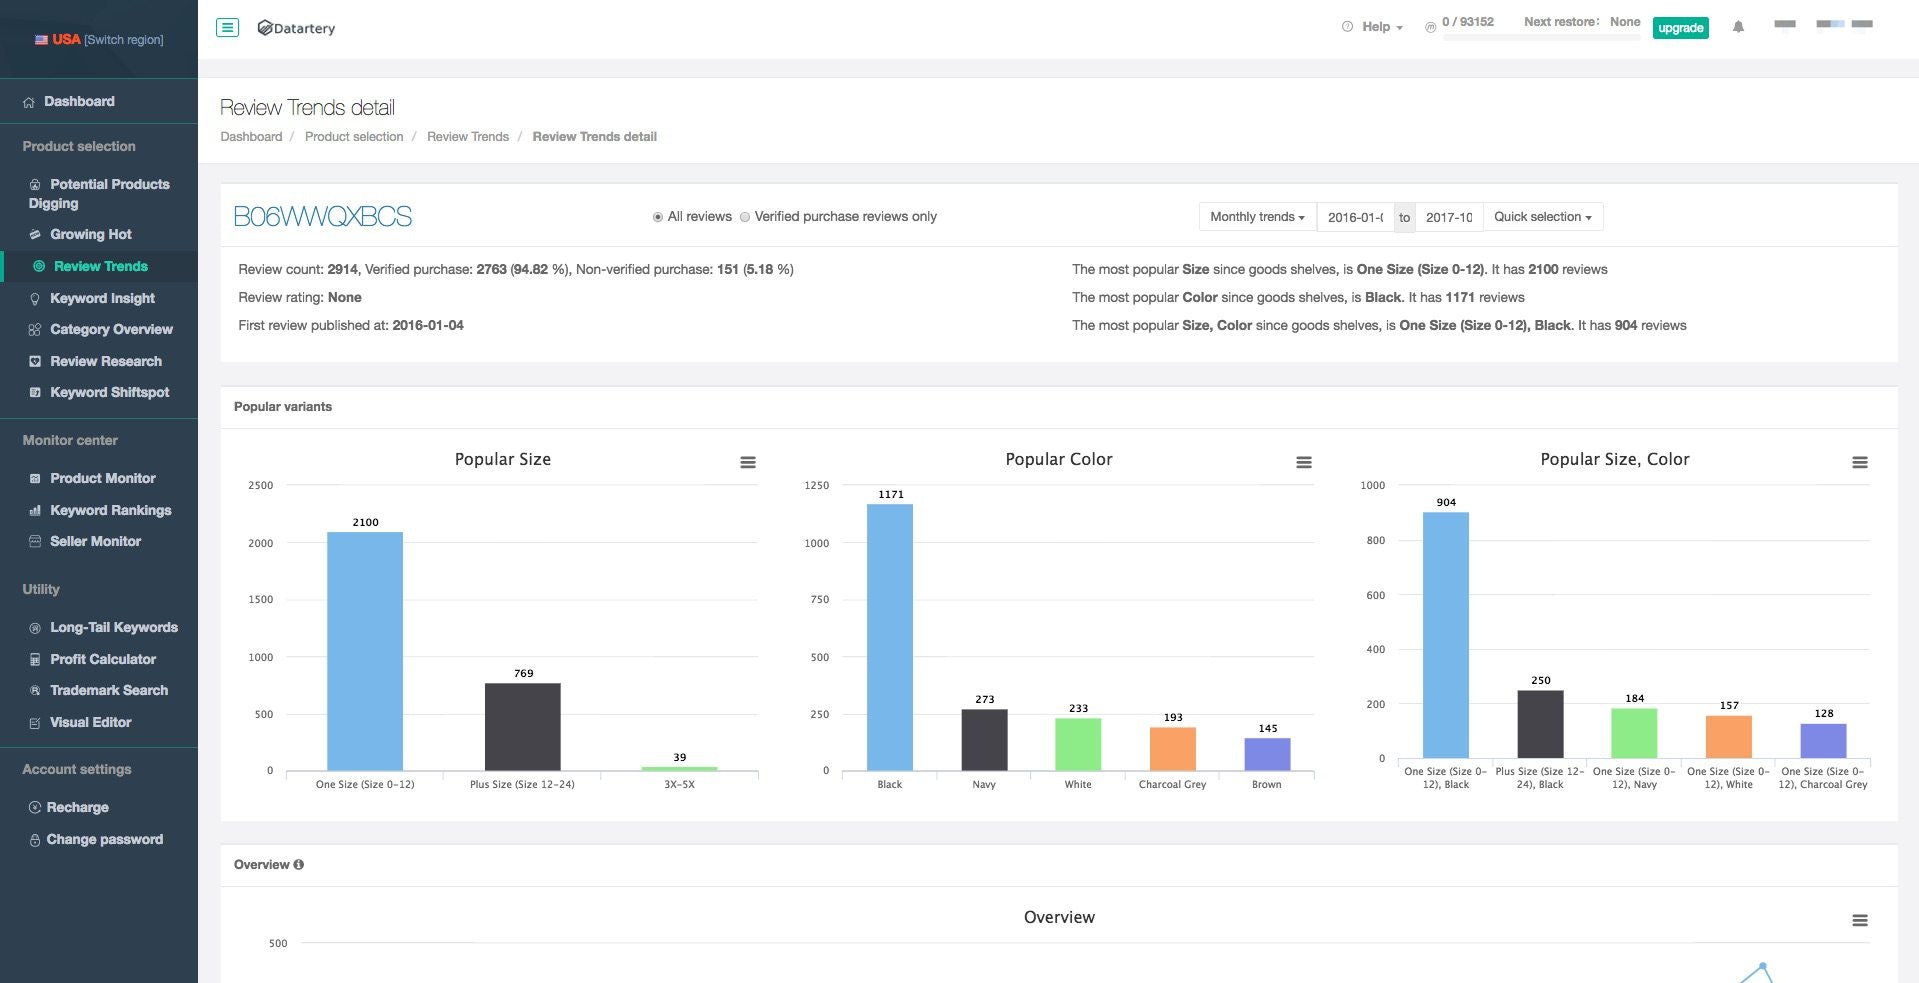This screenshot has width=1919, height=983.
Task: Open Keyword Insight in sidebar
Action: click(x=102, y=298)
